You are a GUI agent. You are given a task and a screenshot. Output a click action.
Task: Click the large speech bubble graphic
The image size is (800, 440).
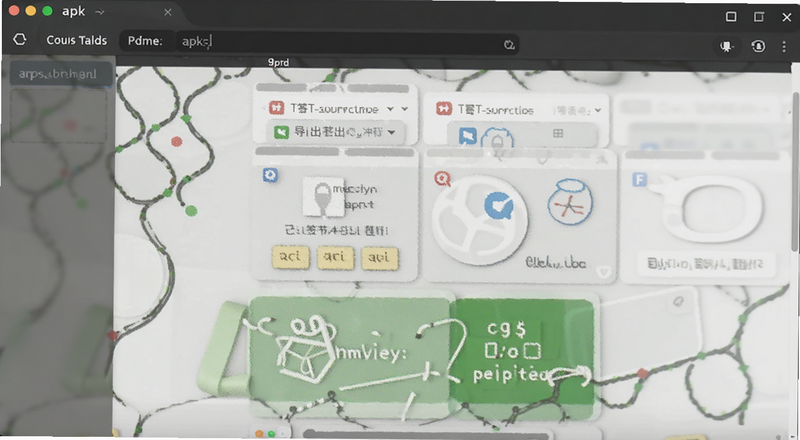tap(711, 209)
